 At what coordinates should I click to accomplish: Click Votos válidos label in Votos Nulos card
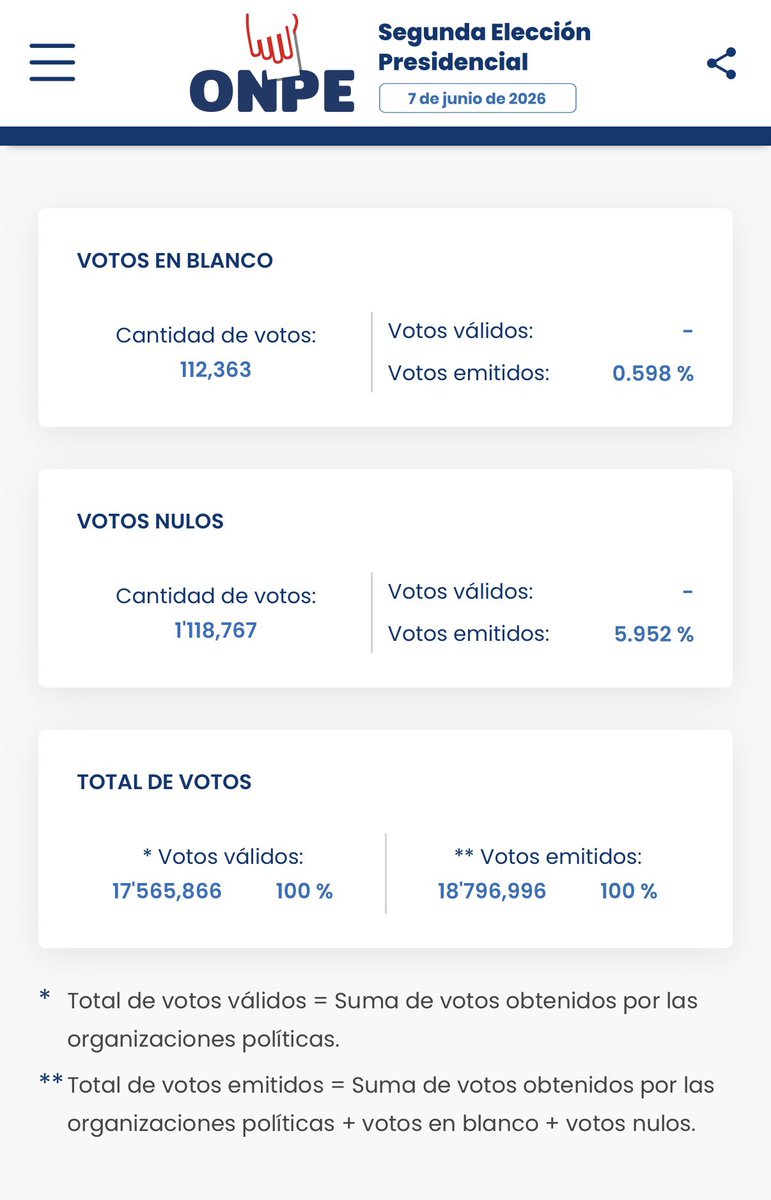(x=460, y=591)
